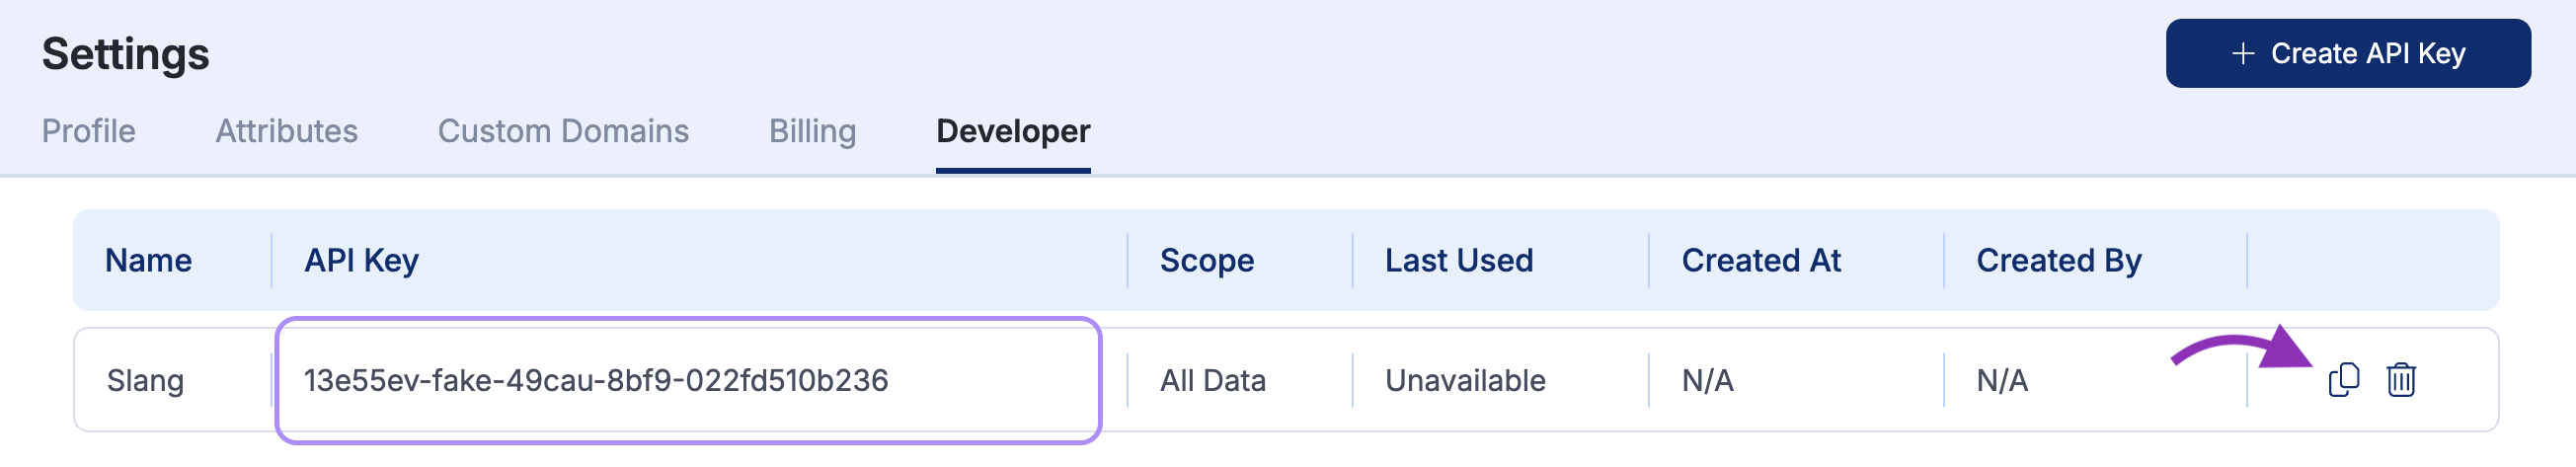Copy the Slang API key
Viewport: 2576px width, 467px height.
tap(2343, 380)
